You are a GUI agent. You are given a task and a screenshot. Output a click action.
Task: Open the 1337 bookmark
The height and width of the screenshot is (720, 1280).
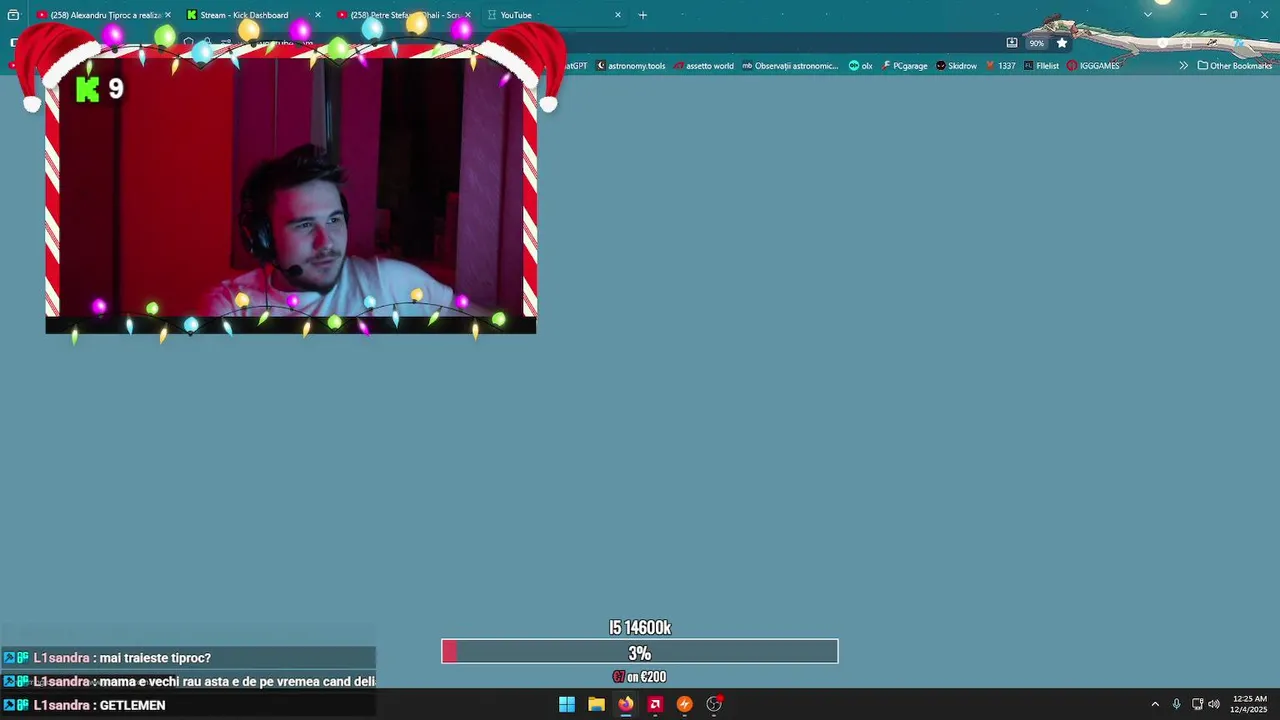click(x=1001, y=66)
